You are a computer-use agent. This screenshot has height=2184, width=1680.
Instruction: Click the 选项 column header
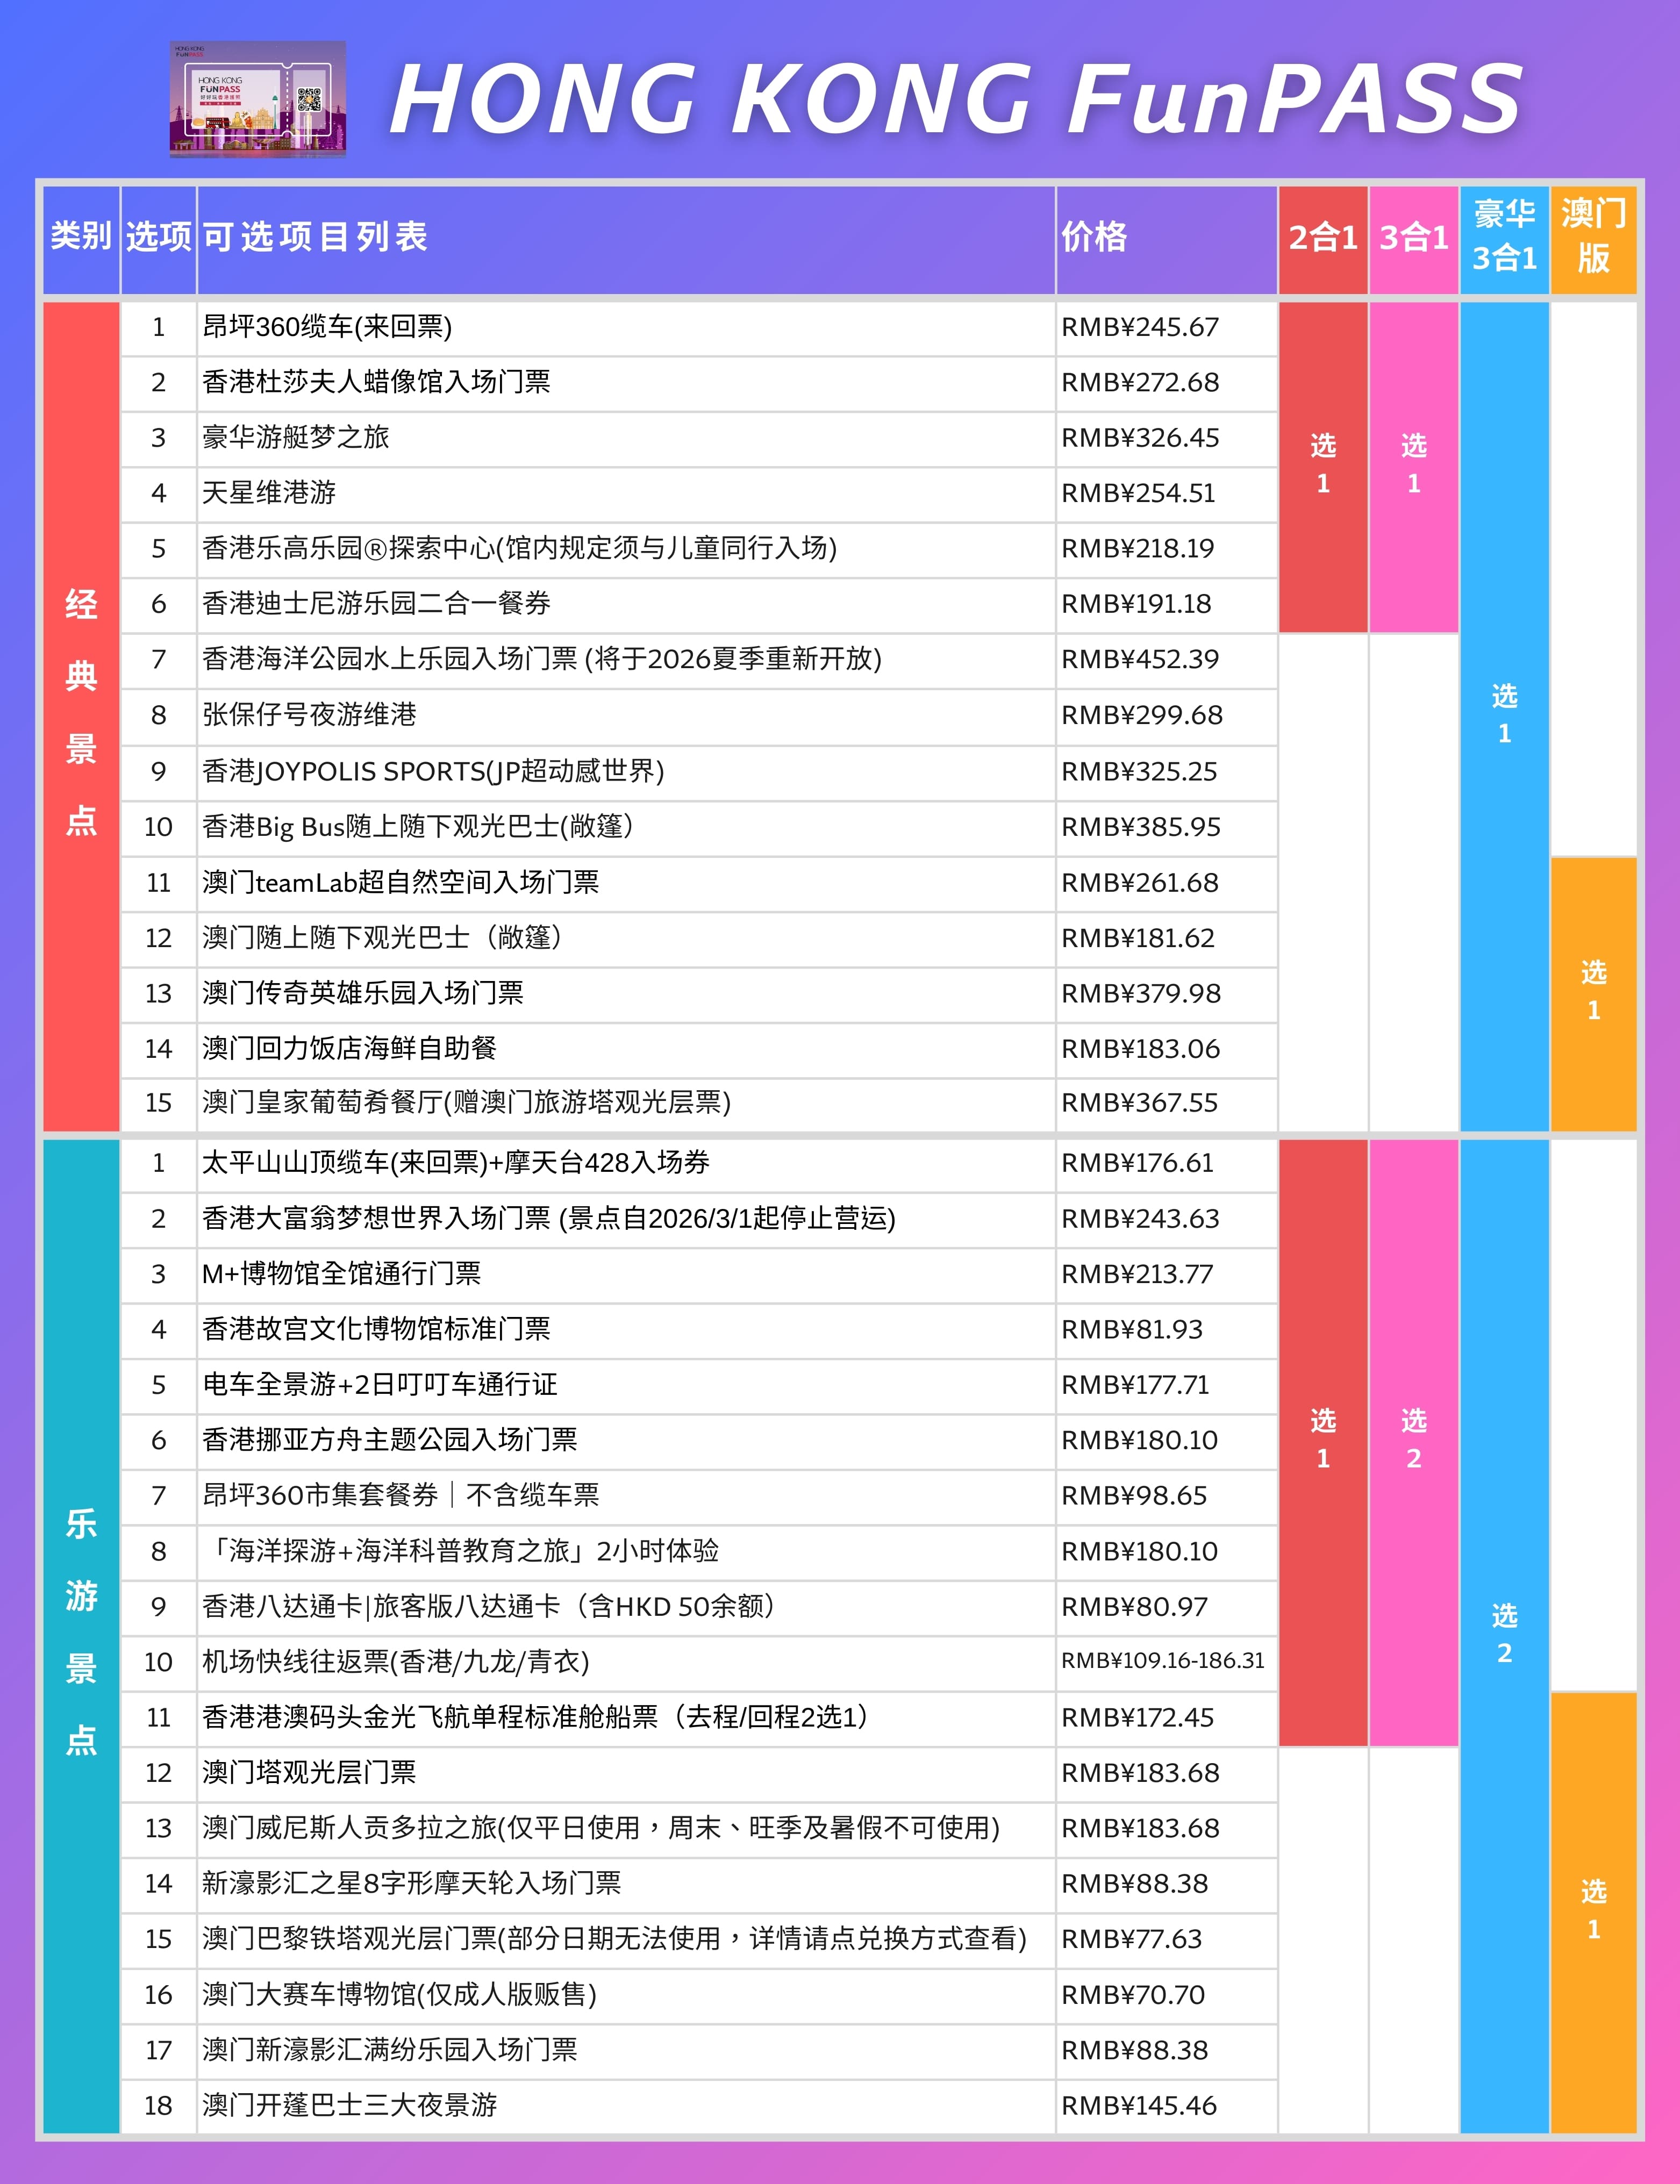pos(159,237)
